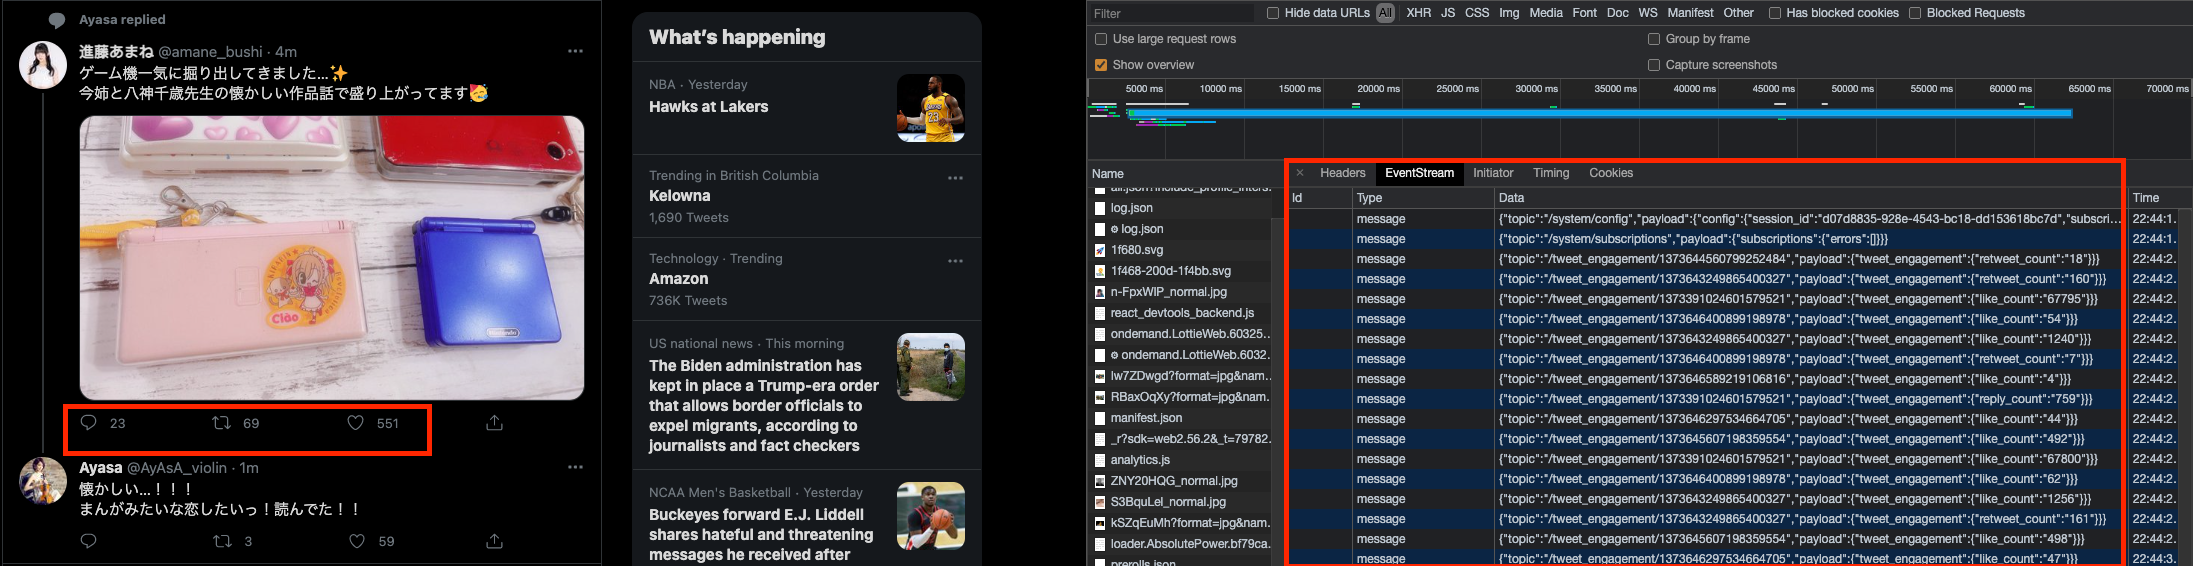Screen dimensions: 2193x566
Task: Switch to Initiator tab
Action: click(x=1493, y=173)
